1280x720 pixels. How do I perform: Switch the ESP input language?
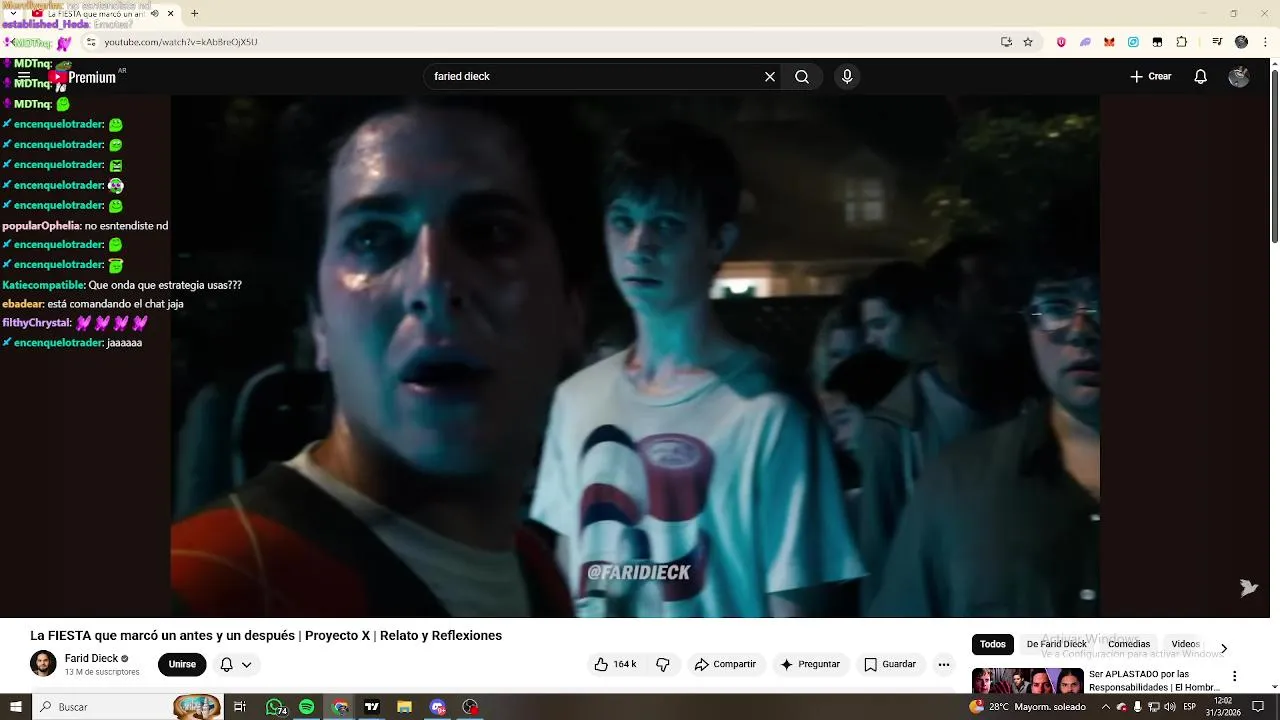pos(1190,707)
